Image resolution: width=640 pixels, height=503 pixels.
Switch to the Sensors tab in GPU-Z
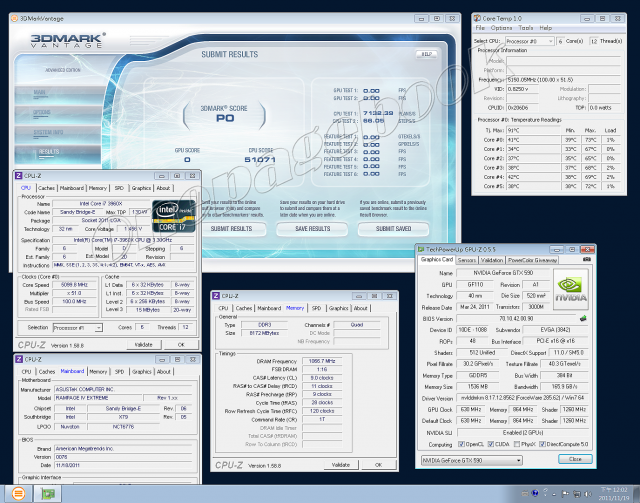467,260
